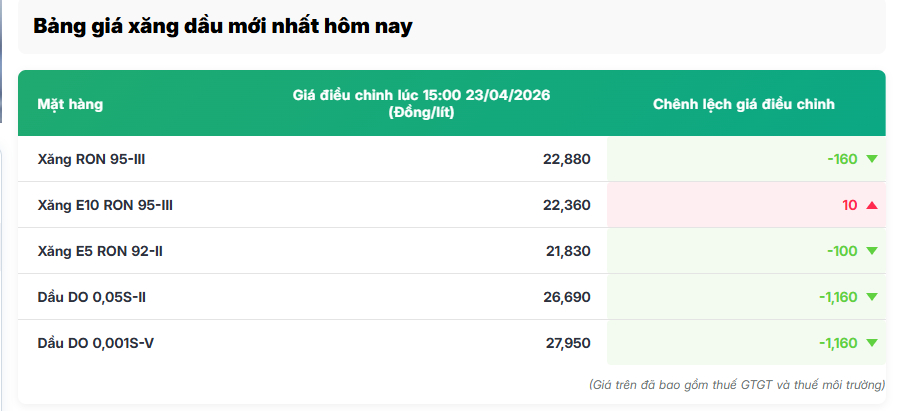This screenshot has width=901, height=411.
Task: Click the Mặt hàng column header
Action: tap(70, 104)
